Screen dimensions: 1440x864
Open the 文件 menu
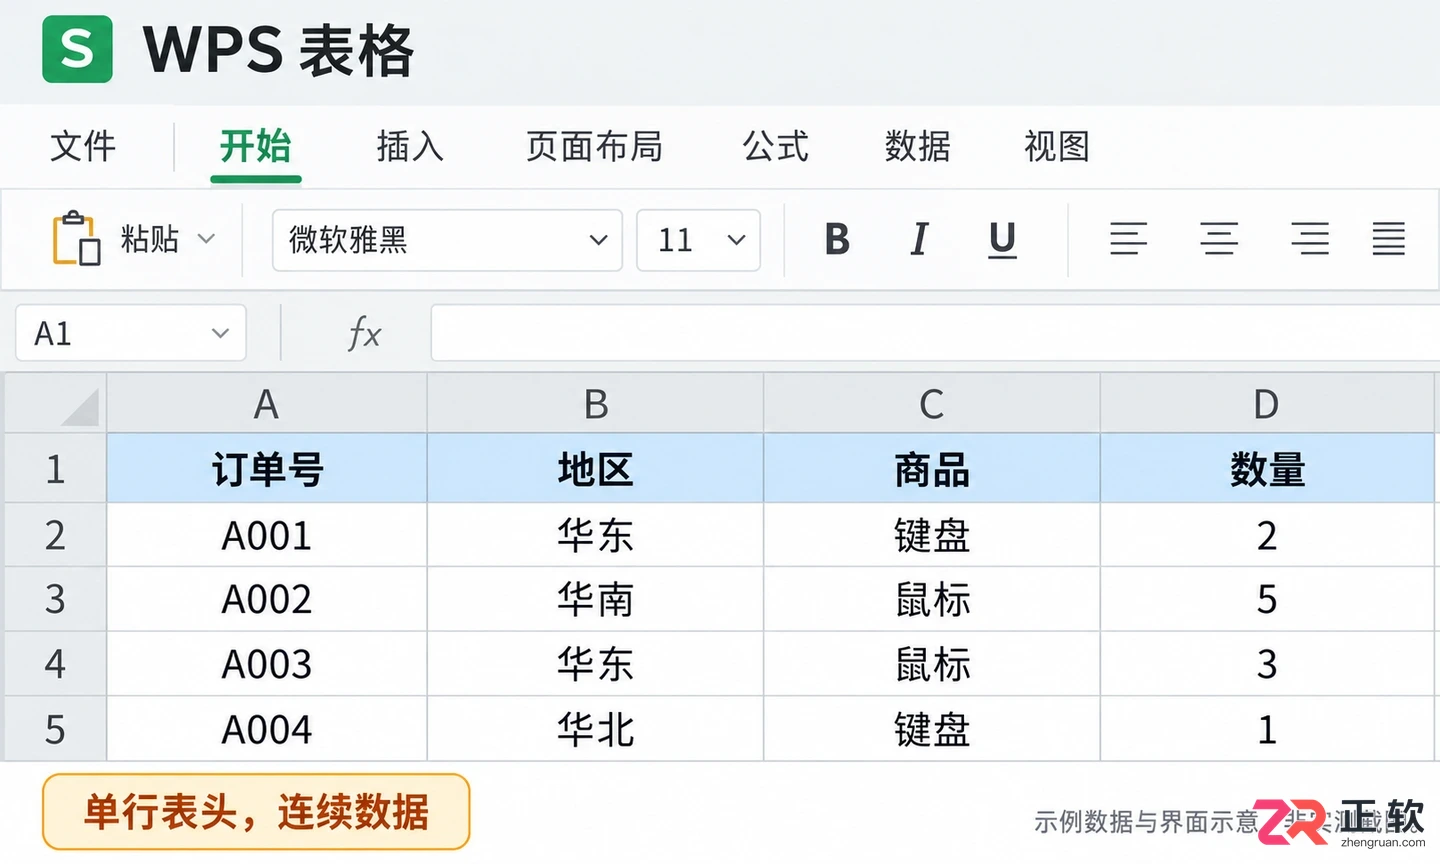point(83,146)
